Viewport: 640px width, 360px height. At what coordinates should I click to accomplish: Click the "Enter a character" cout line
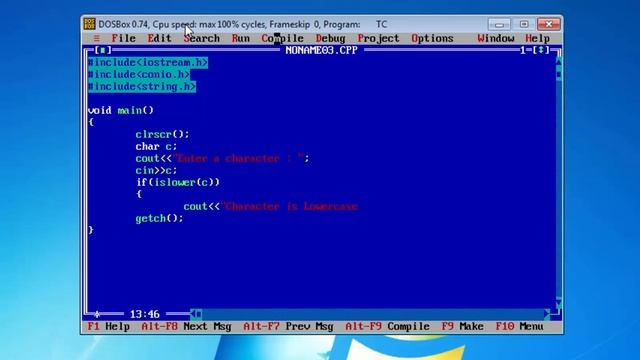click(x=222, y=158)
